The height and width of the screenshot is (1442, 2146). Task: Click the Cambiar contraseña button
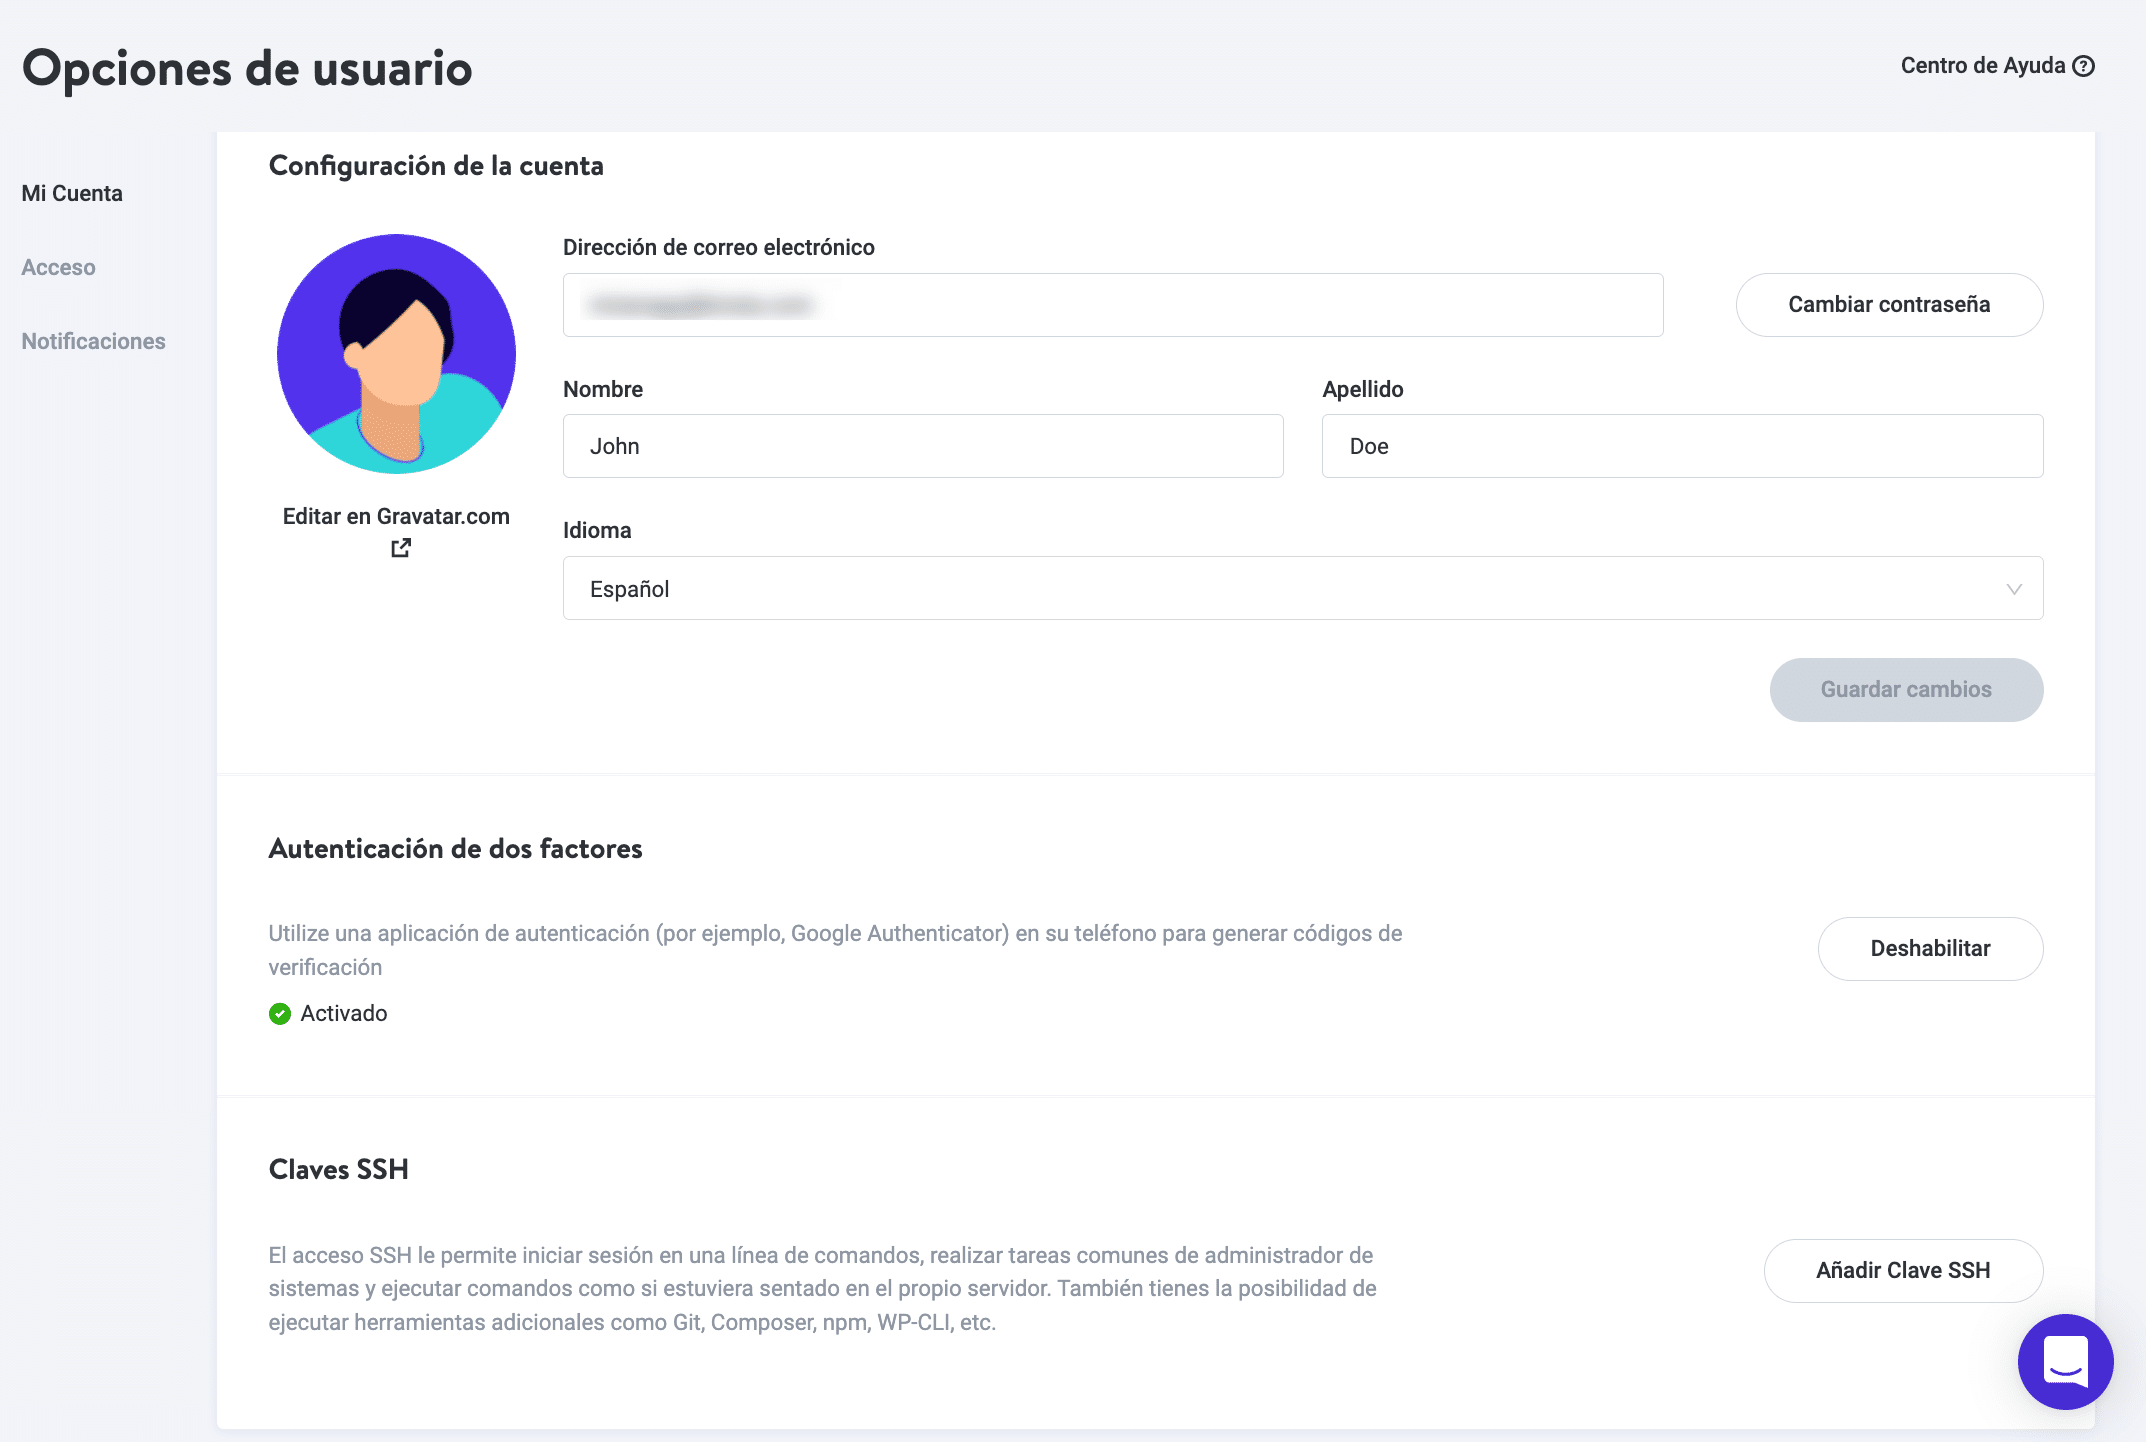click(1888, 305)
